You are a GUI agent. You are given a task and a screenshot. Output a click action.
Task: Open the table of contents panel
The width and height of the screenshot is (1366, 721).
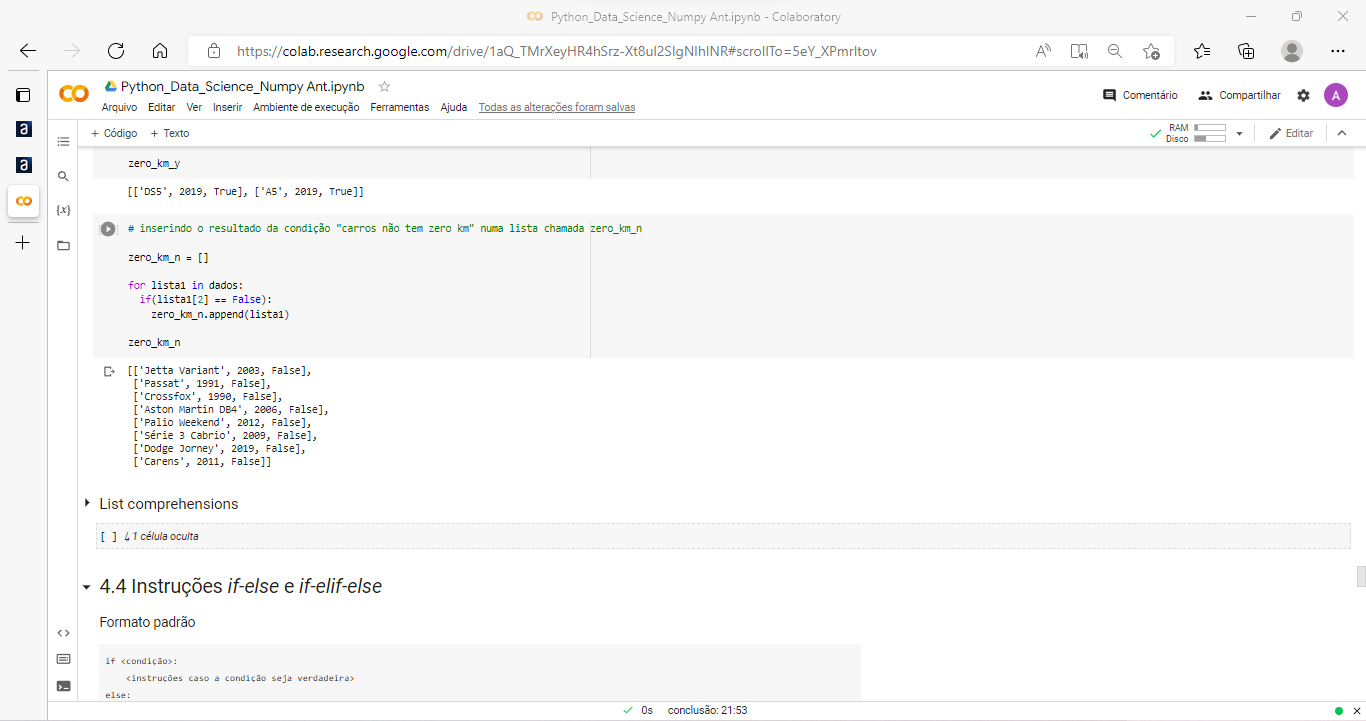63,142
